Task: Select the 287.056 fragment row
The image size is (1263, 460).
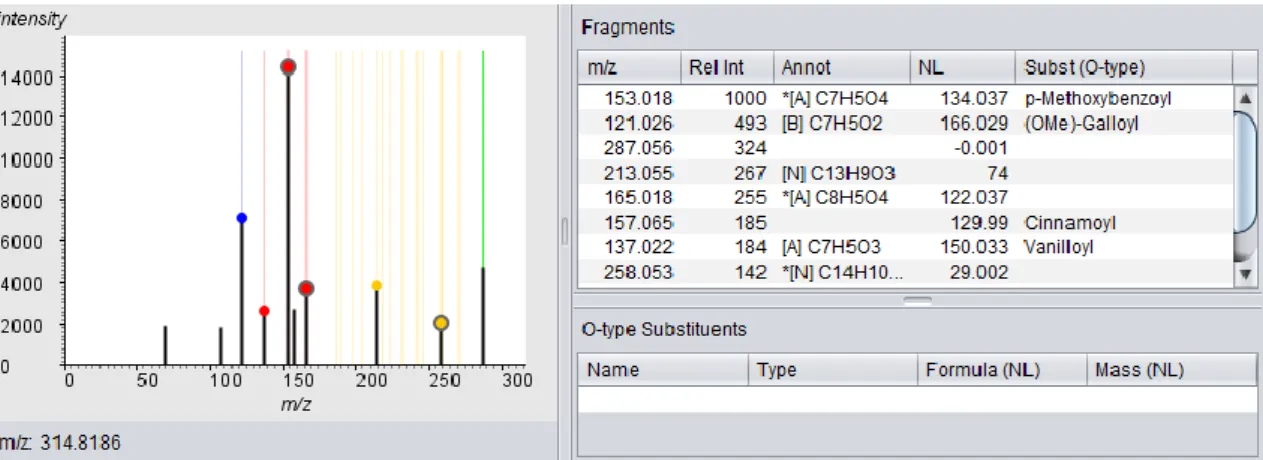Action: (x=905, y=145)
